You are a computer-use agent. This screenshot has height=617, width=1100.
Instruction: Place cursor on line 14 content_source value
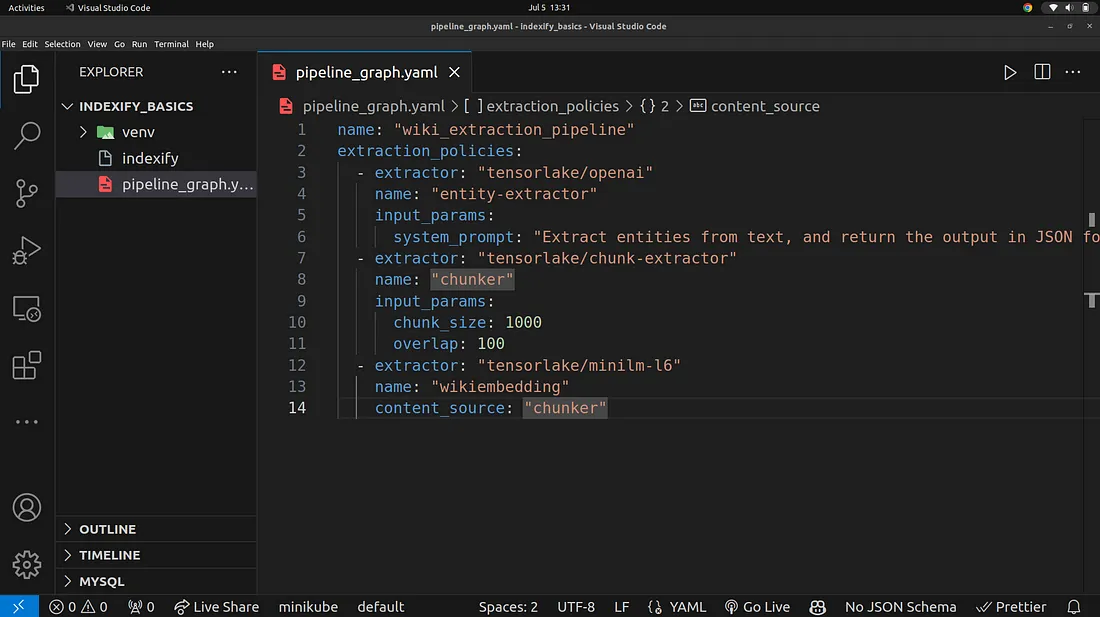[x=565, y=408]
